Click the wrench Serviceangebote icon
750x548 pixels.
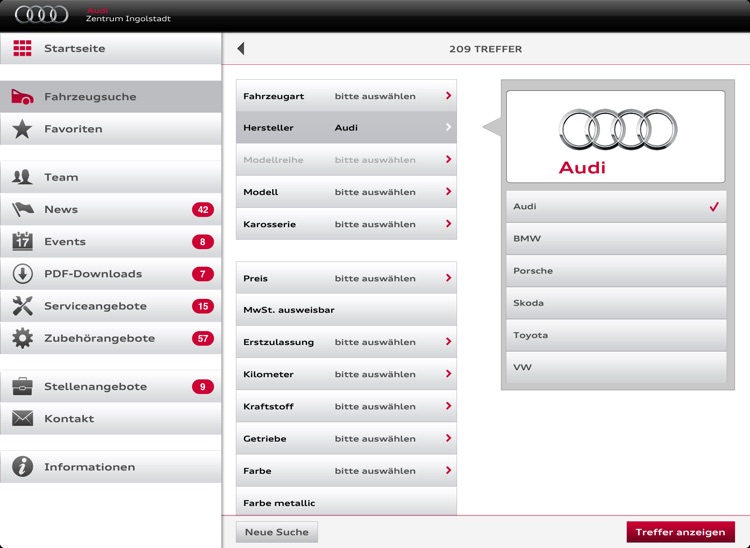click(22, 306)
